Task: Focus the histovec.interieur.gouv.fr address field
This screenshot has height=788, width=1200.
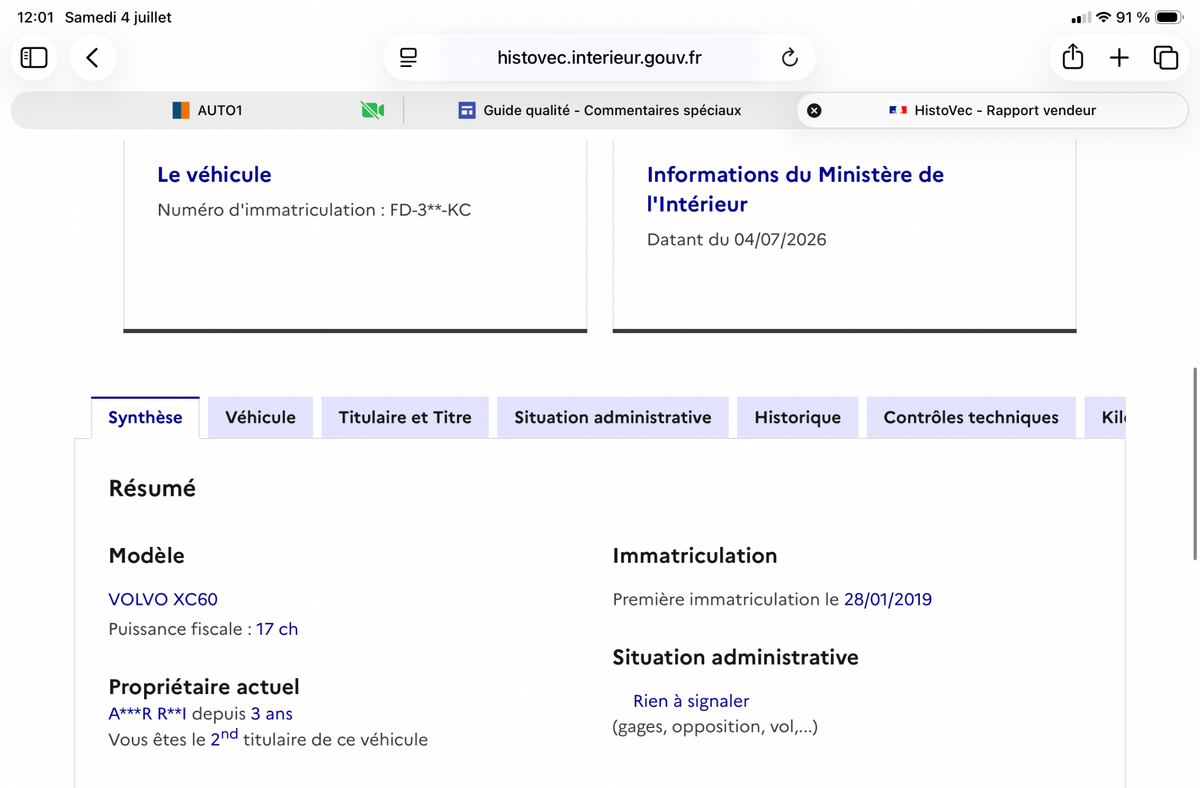Action: click(x=599, y=58)
